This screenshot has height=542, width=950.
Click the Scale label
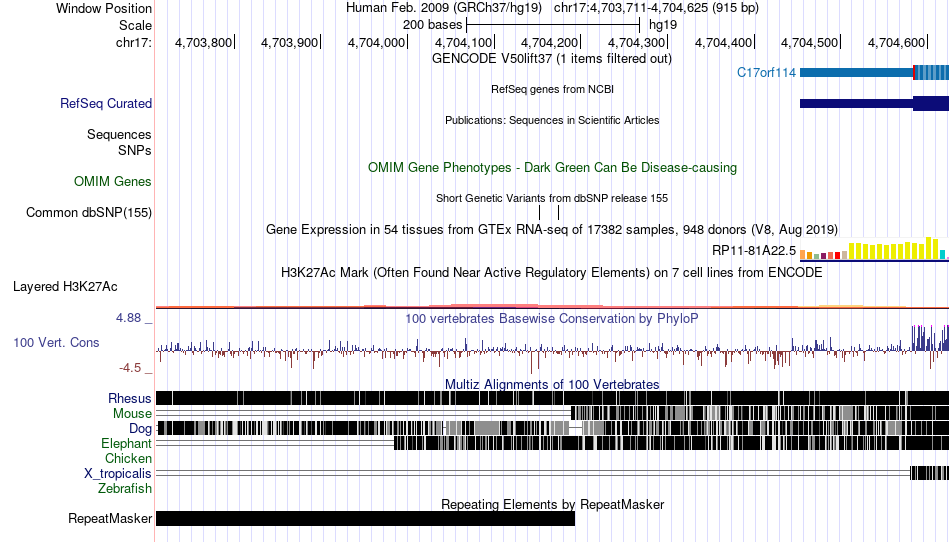tap(135, 25)
